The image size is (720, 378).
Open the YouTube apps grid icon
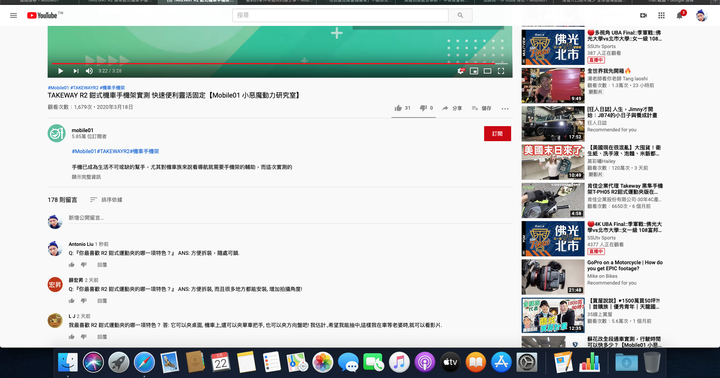point(661,15)
